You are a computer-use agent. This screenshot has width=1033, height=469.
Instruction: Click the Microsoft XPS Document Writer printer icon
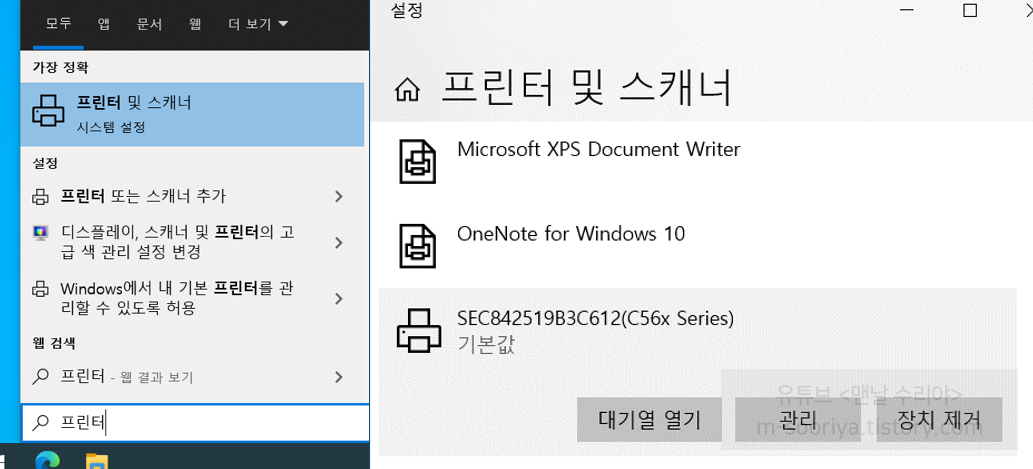pyautogui.click(x=417, y=161)
